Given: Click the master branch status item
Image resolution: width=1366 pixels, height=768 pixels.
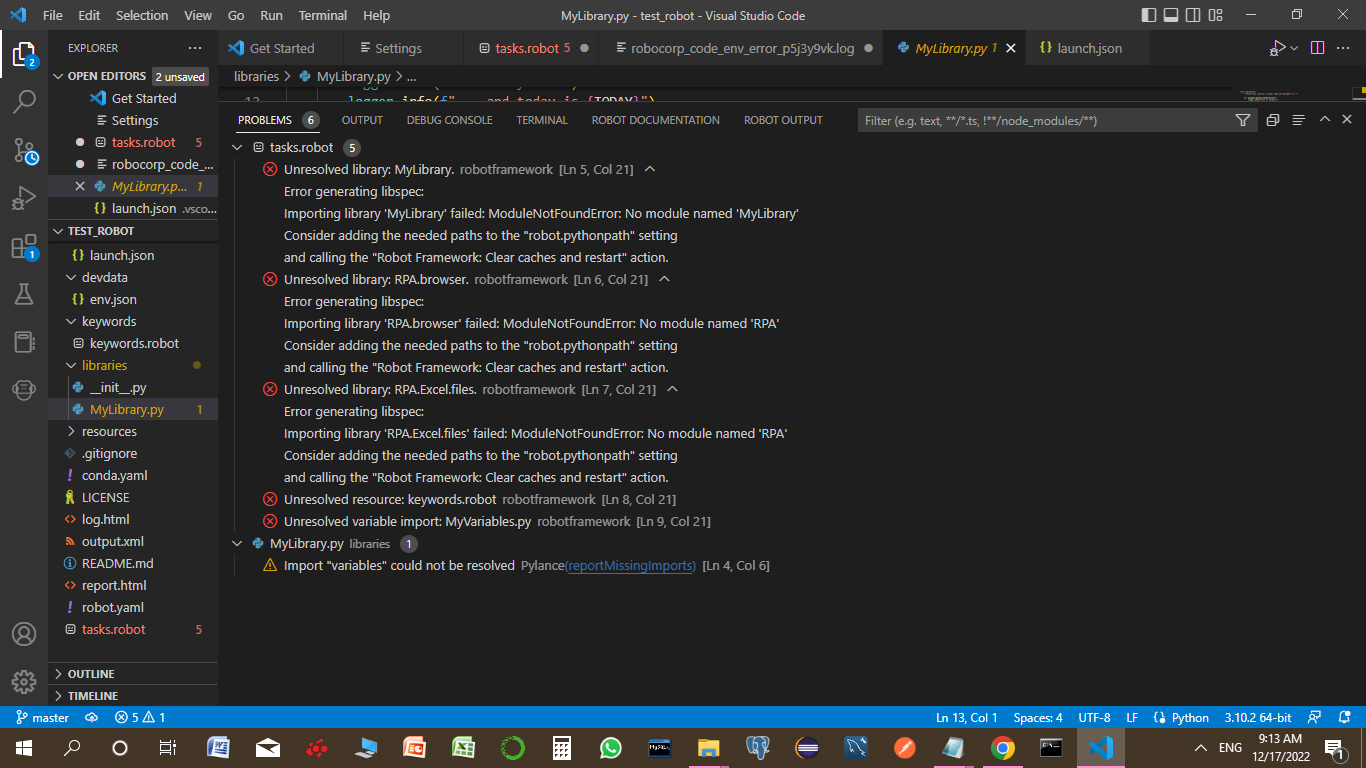Looking at the screenshot, I should tap(43, 718).
